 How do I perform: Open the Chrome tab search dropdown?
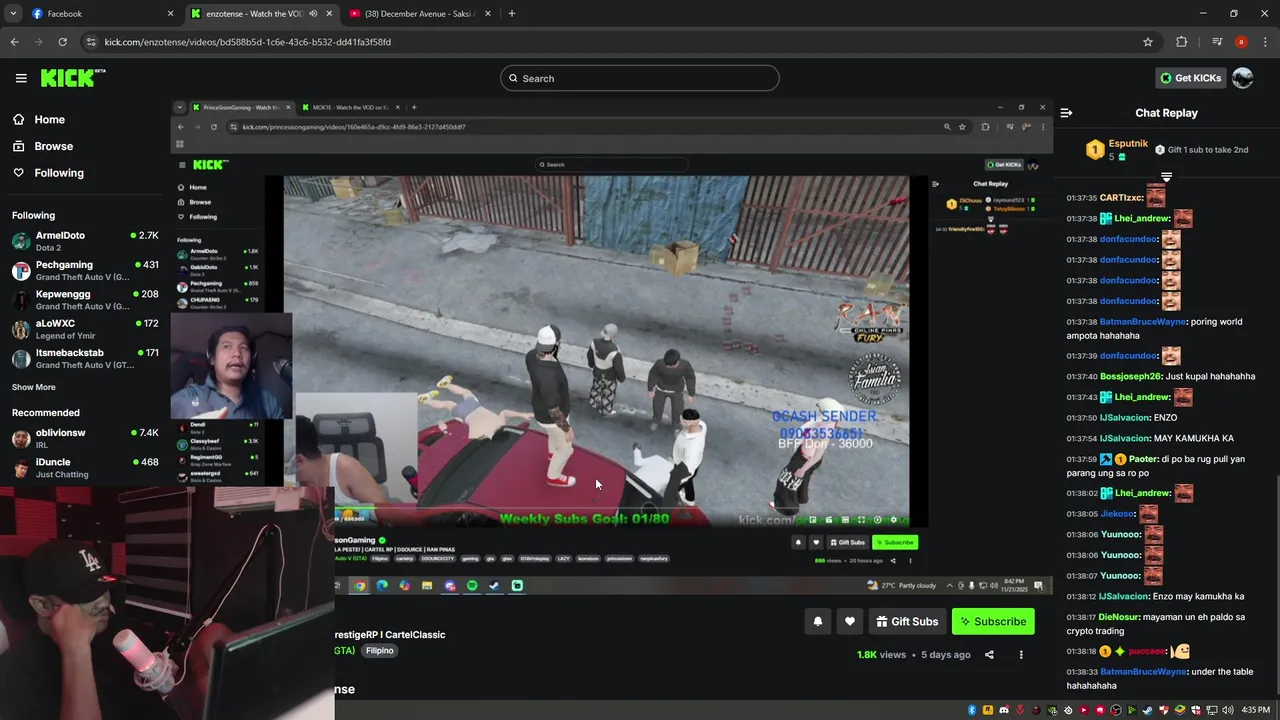(13, 14)
